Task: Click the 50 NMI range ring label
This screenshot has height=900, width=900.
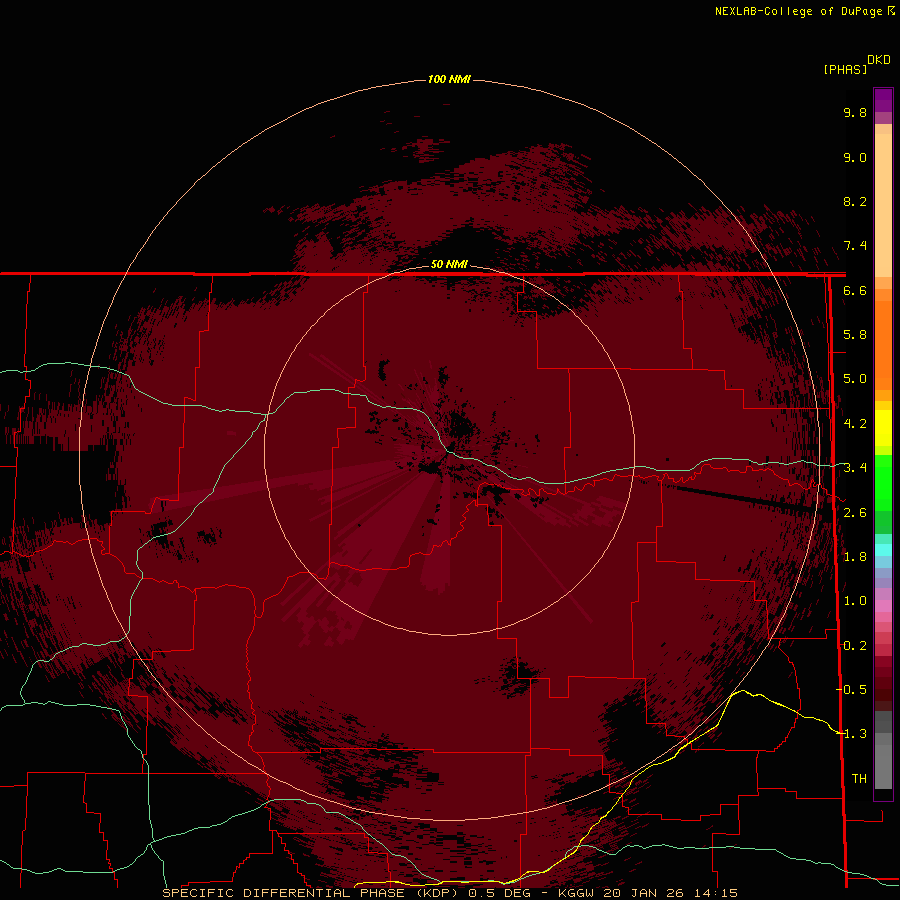Action: [449, 264]
